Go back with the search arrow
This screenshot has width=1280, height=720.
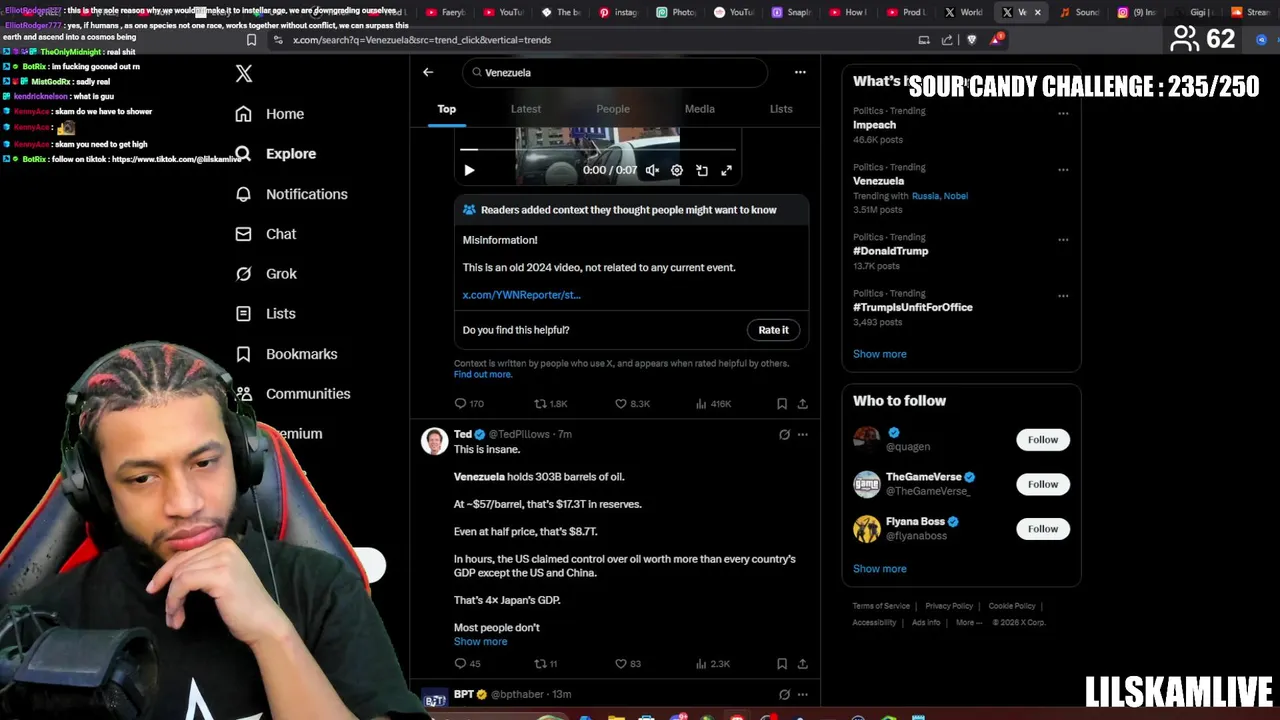[x=428, y=72]
